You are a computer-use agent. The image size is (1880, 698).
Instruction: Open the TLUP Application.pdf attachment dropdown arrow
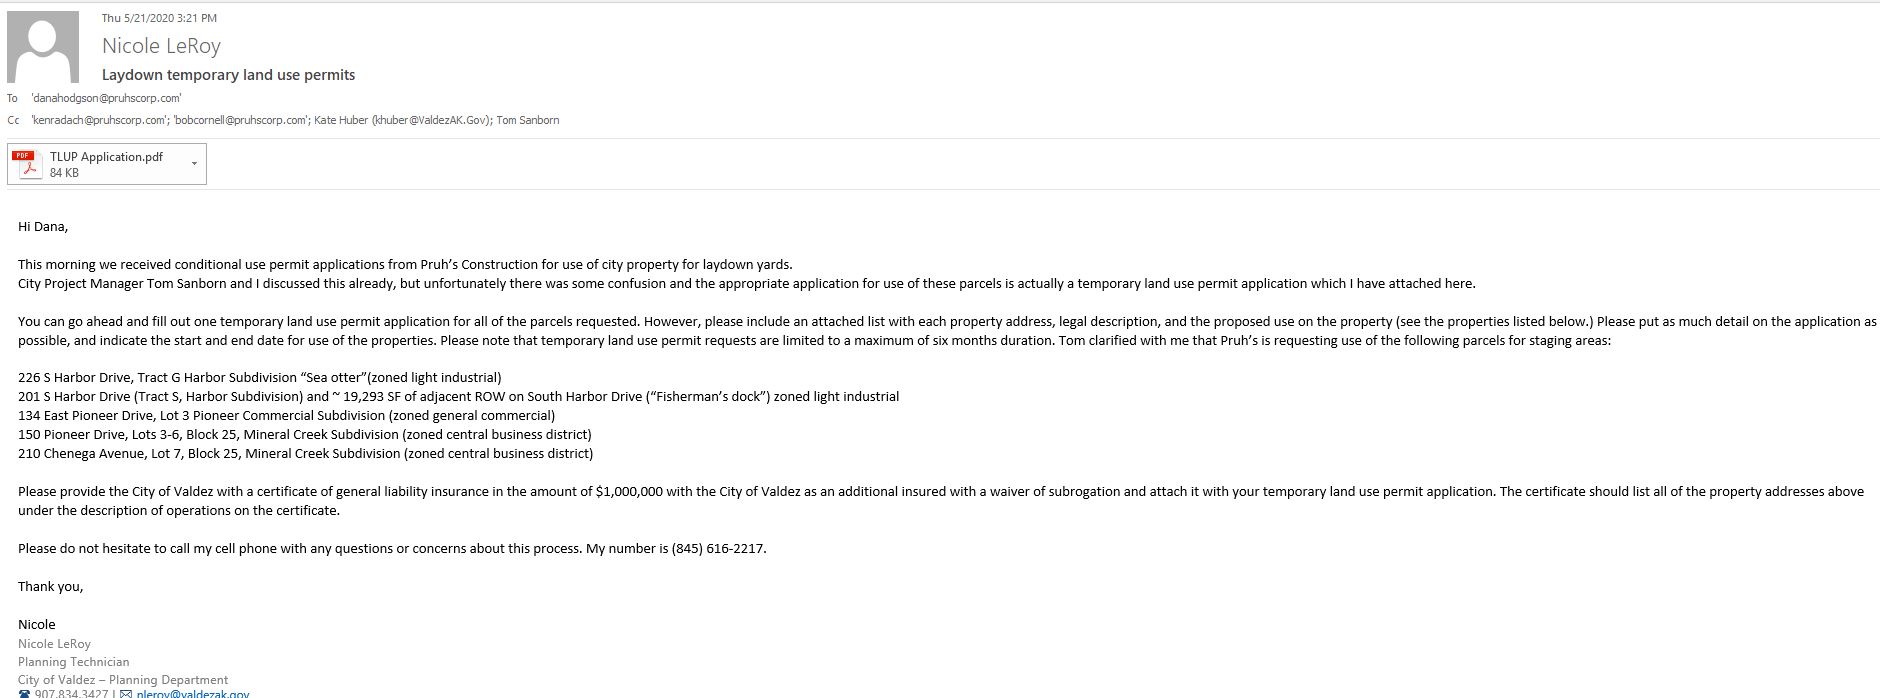click(x=194, y=164)
